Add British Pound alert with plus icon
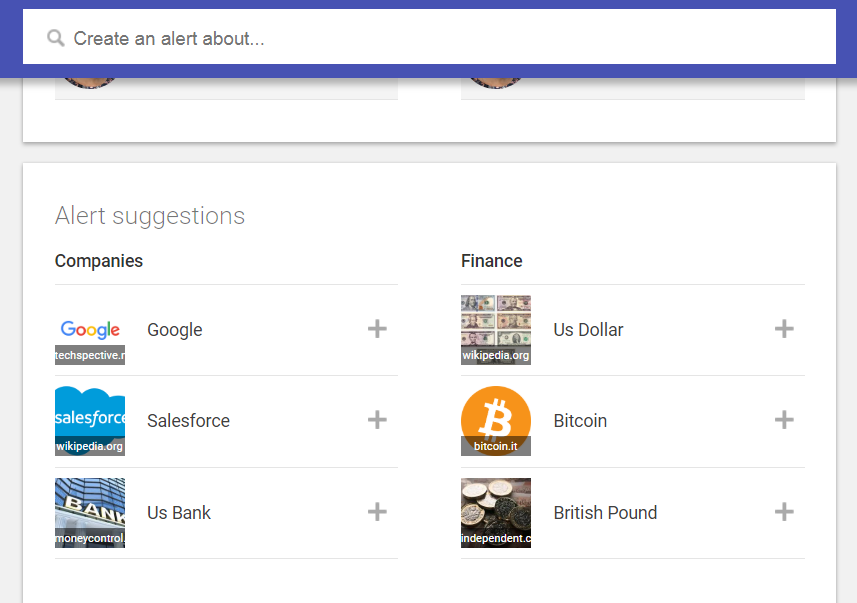This screenshot has height=603, width=857. click(x=784, y=512)
